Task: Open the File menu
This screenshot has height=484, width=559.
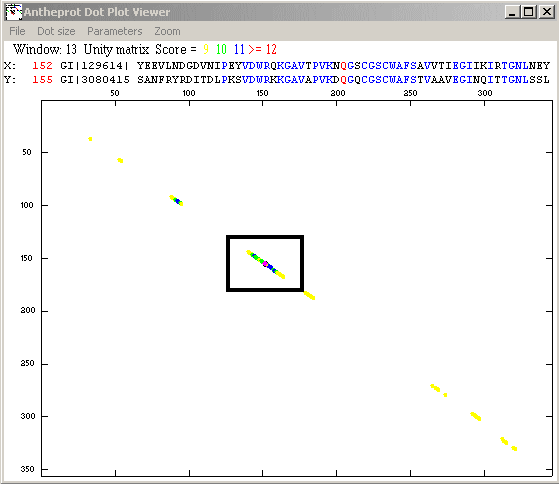Action: click(x=17, y=31)
